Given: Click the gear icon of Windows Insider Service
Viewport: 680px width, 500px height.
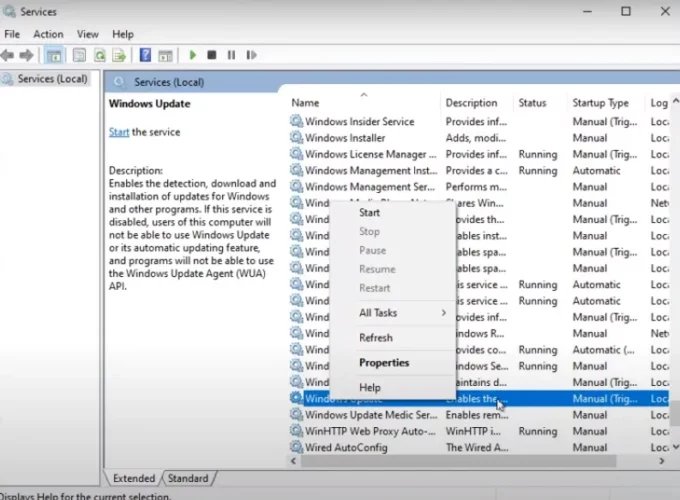Looking at the screenshot, I should tap(296, 121).
